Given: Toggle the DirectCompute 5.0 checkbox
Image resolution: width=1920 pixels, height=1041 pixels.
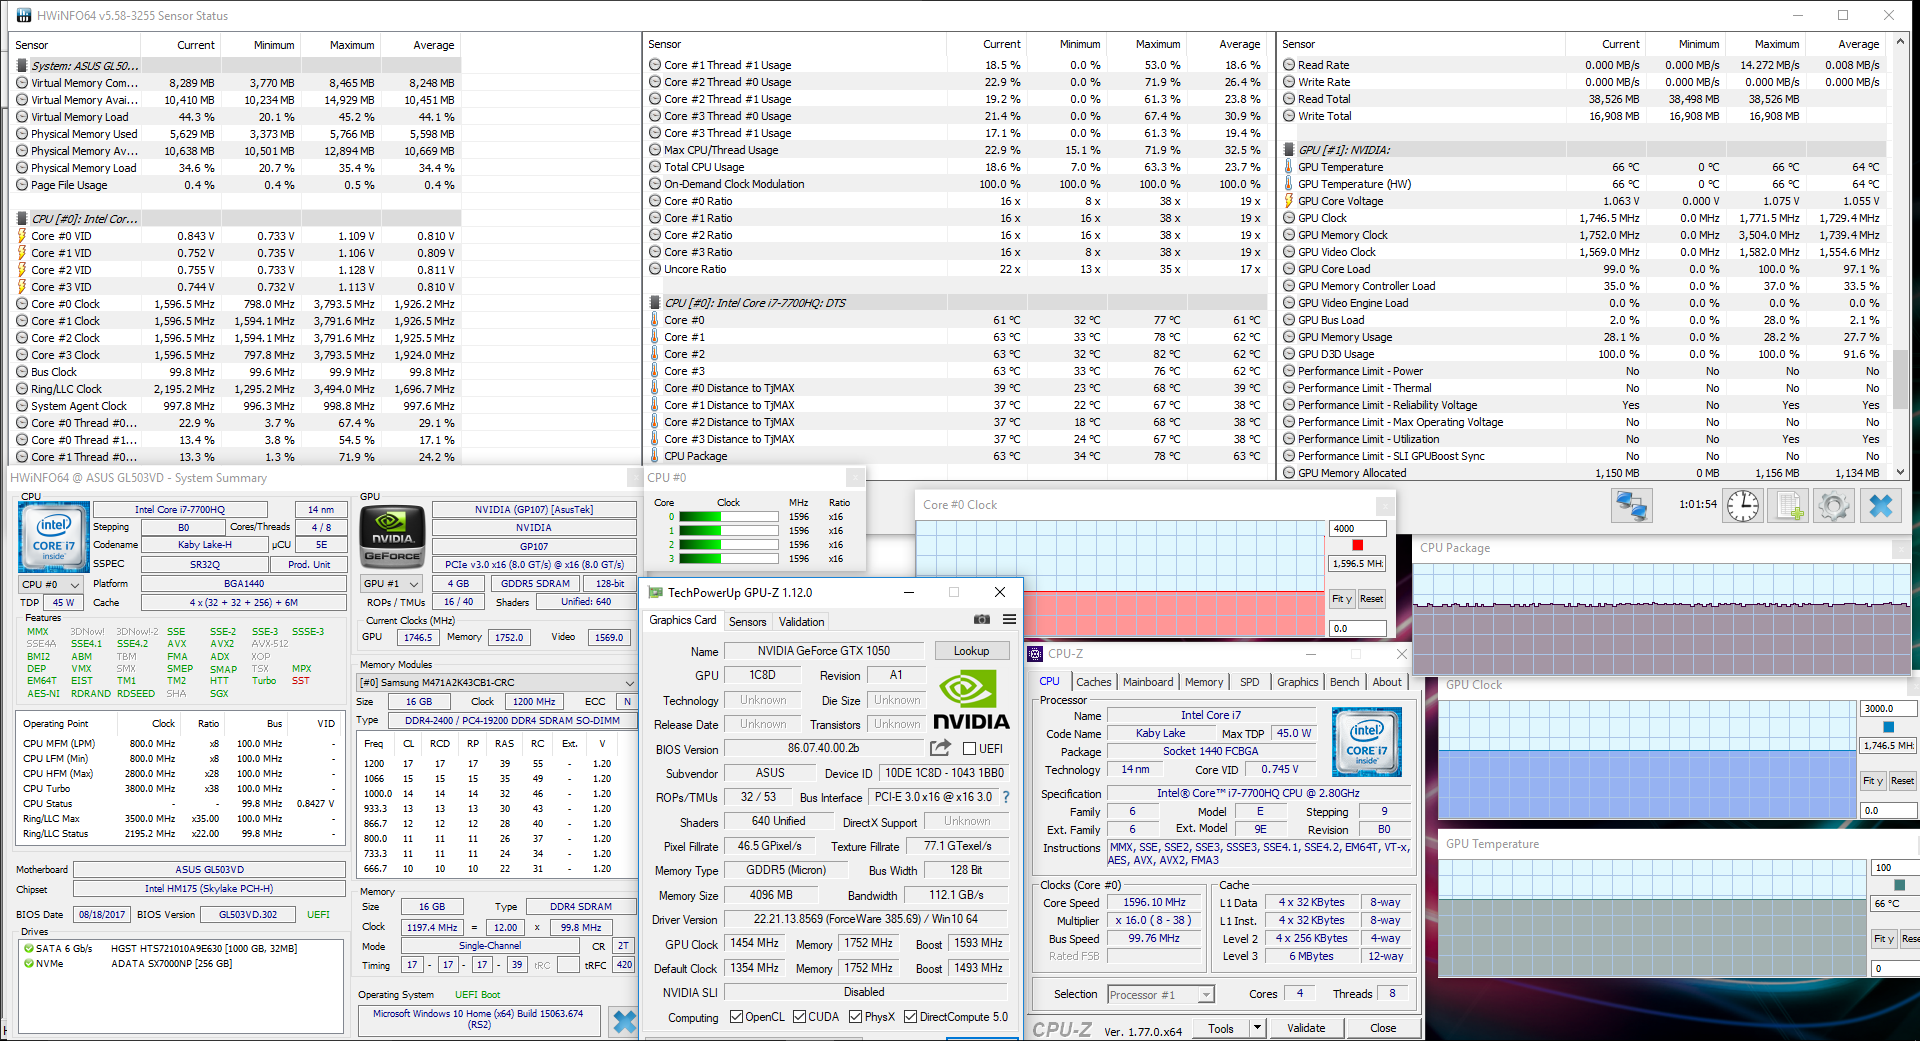Looking at the screenshot, I should (910, 1017).
